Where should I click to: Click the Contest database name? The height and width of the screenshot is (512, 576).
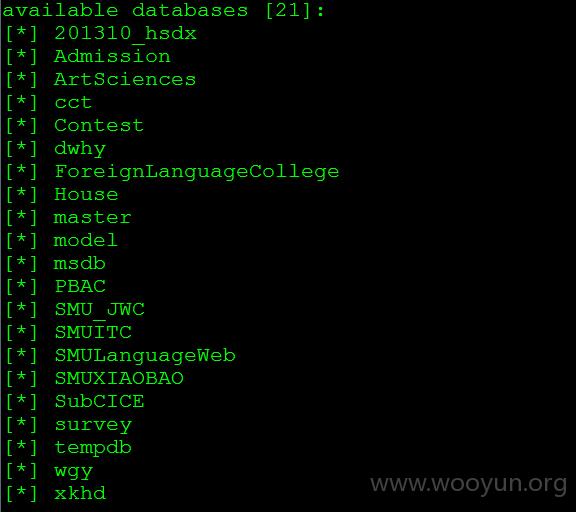point(99,125)
